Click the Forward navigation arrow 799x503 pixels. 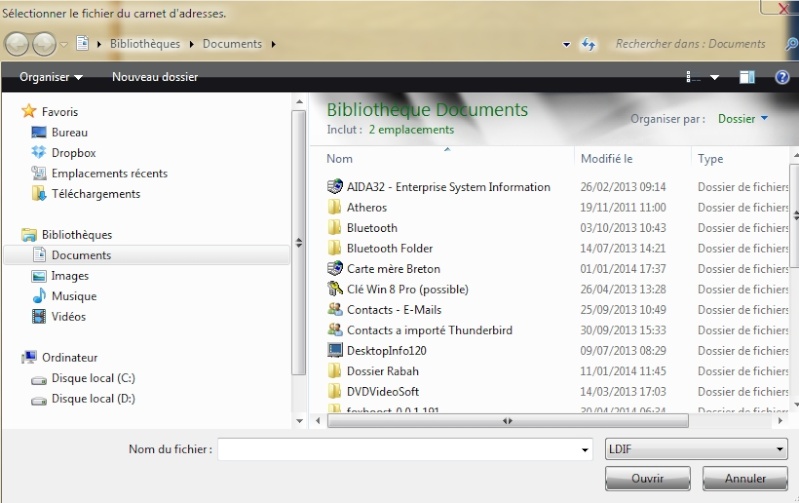44,44
